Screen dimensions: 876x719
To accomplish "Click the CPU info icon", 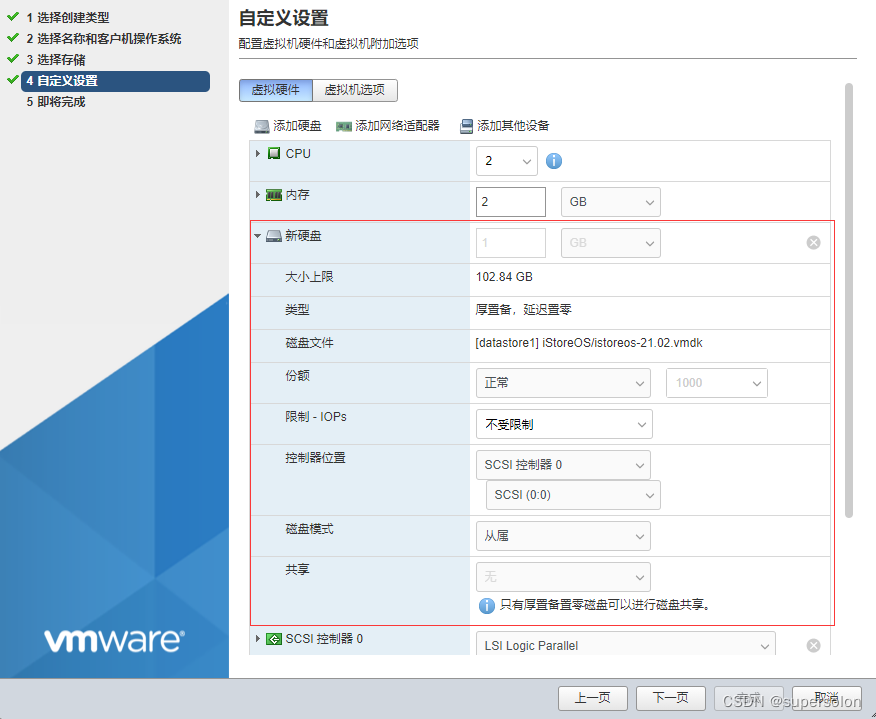I will 554,161.
